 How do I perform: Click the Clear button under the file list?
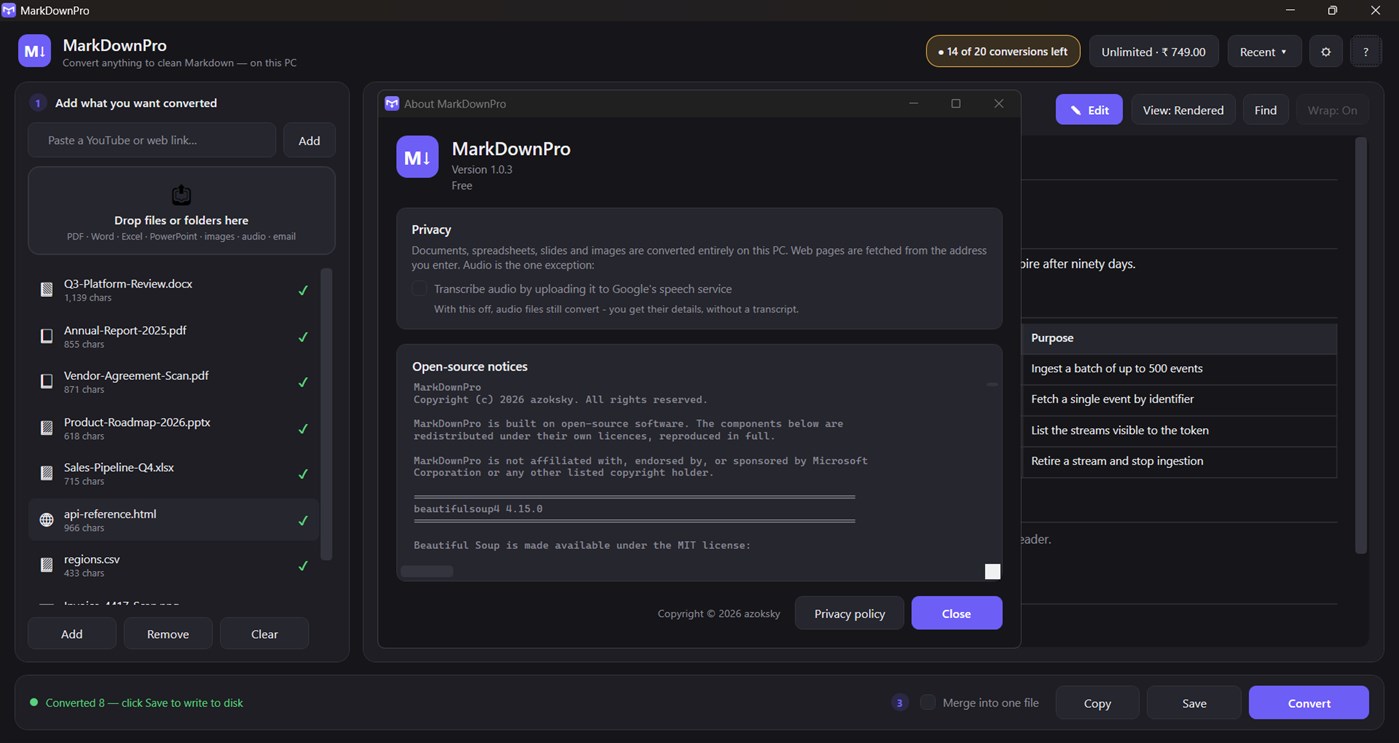264,634
